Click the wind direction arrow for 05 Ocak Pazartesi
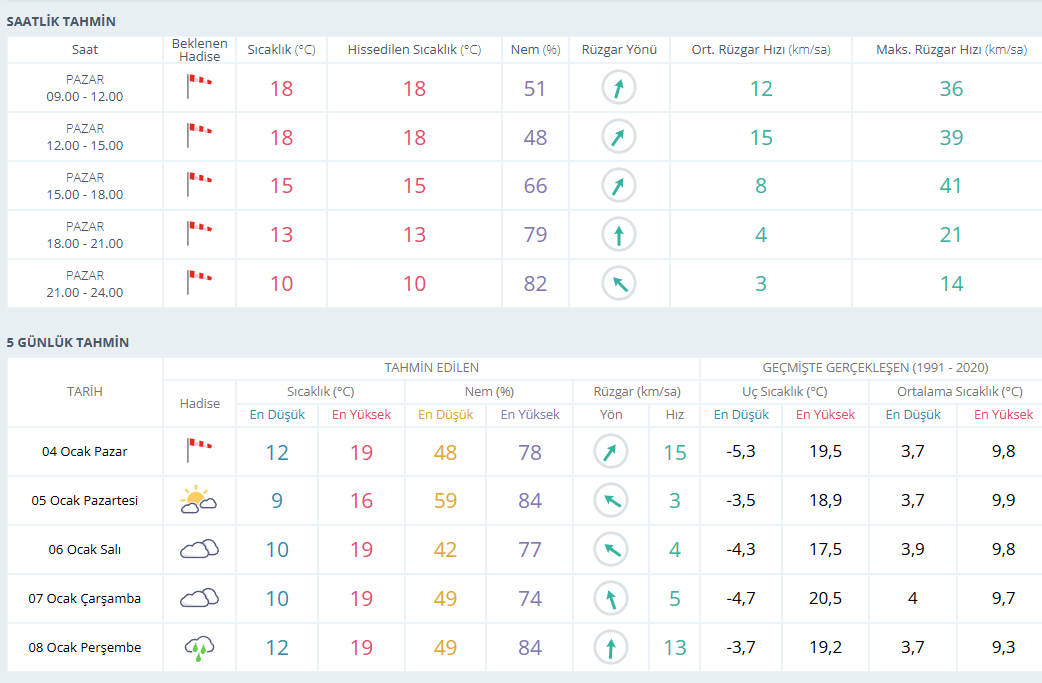 (x=611, y=500)
